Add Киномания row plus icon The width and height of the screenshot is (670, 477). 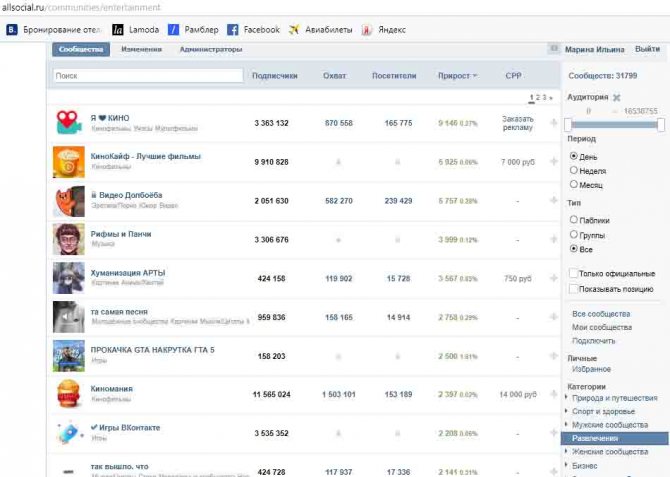coord(553,394)
